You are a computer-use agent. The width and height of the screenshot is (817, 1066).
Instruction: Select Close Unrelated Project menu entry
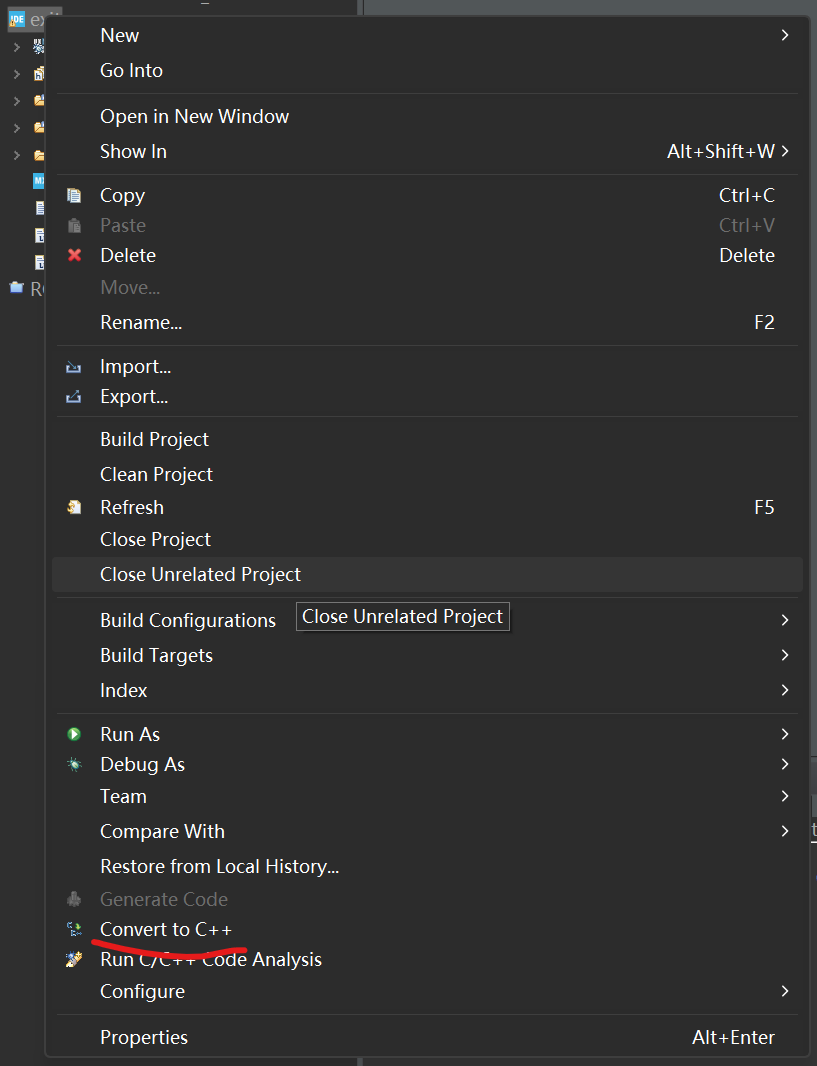(200, 574)
